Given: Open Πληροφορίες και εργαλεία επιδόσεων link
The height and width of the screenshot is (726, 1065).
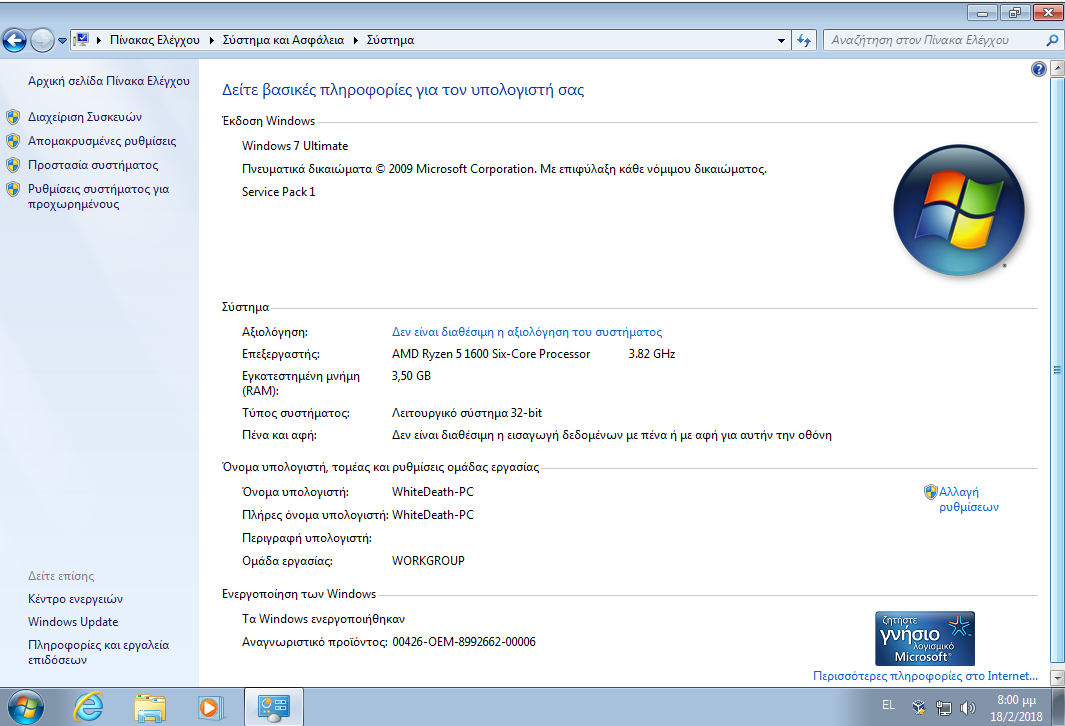Looking at the screenshot, I should click(98, 652).
